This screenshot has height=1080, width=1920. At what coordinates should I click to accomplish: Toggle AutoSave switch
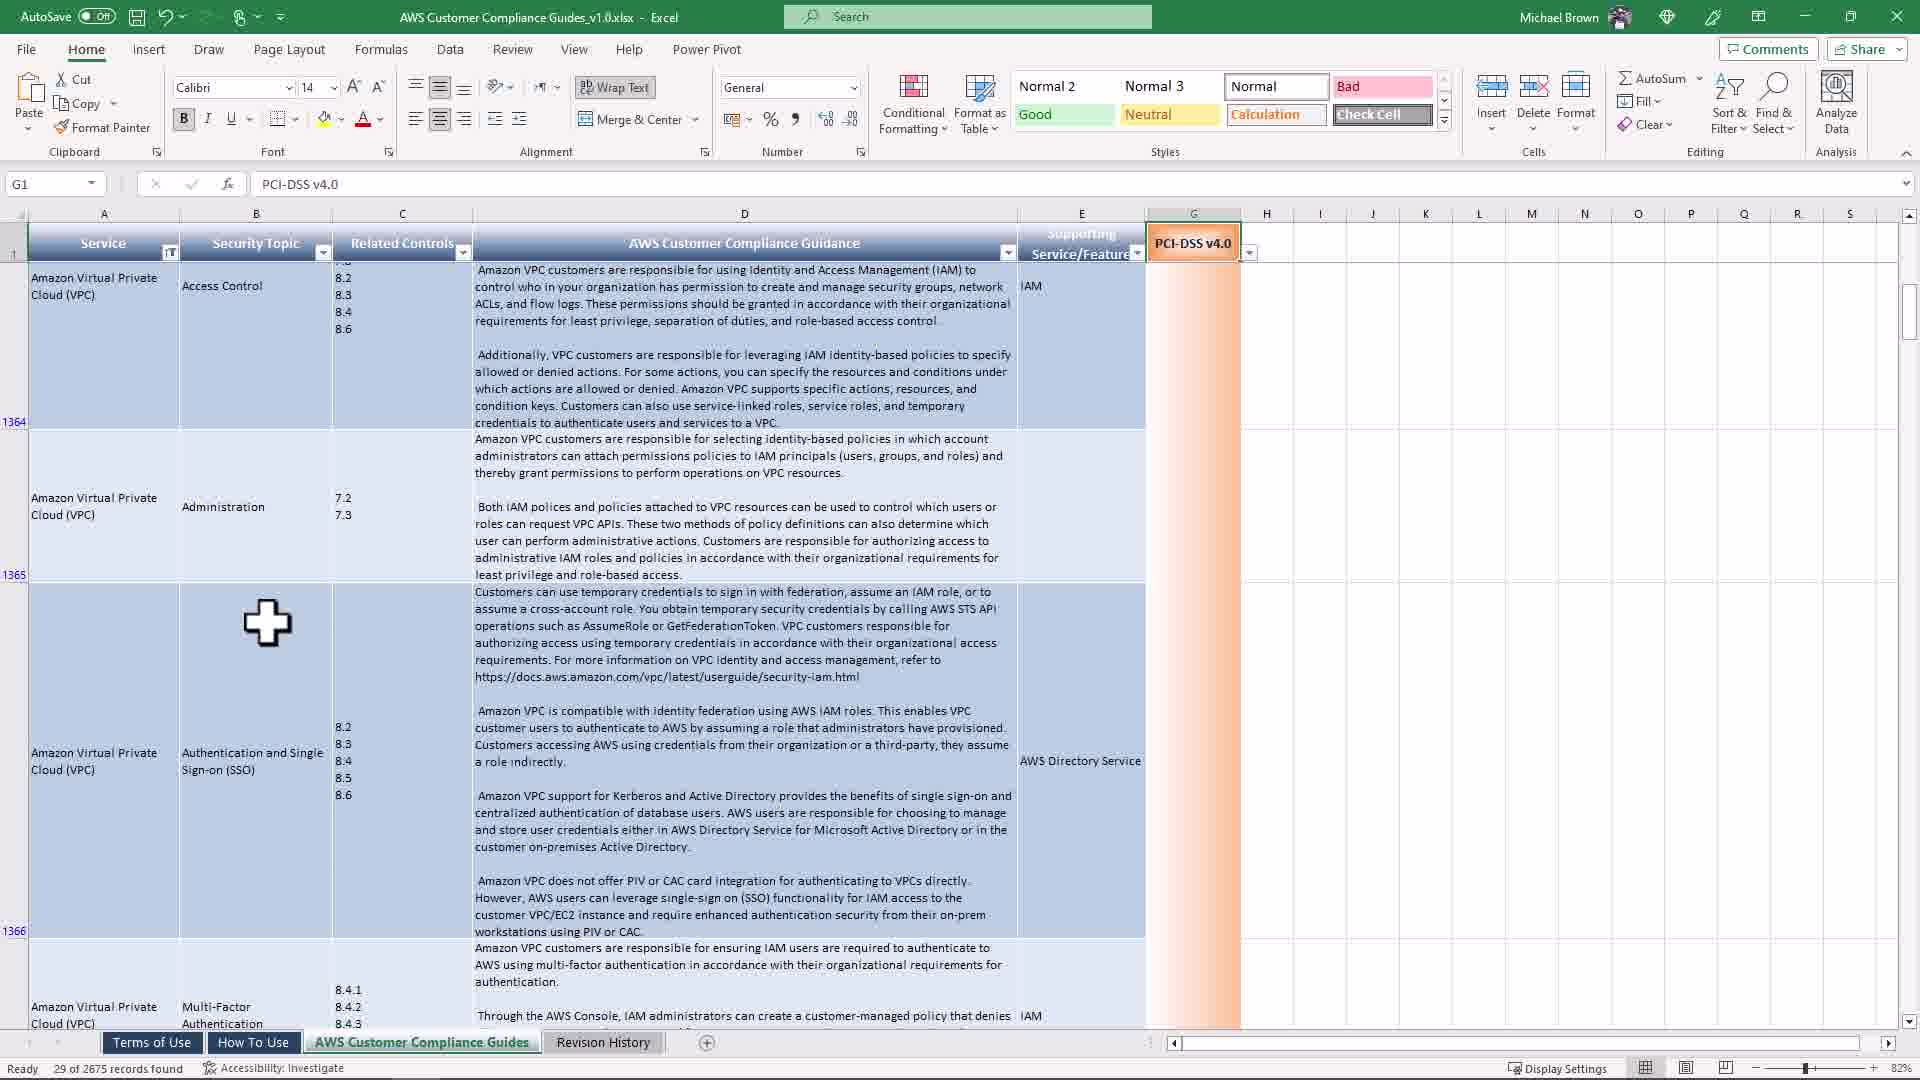pos(97,17)
